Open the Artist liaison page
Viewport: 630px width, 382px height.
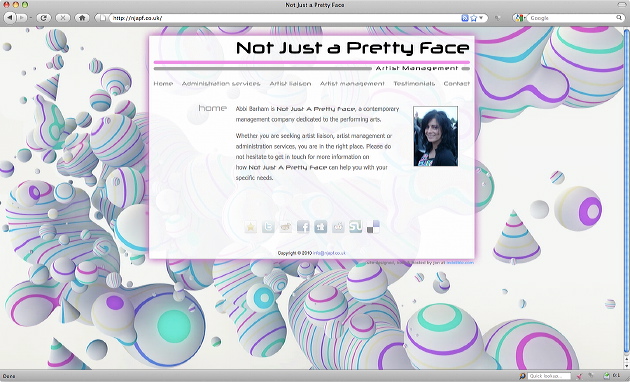pyautogui.click(x=290, y=84)
